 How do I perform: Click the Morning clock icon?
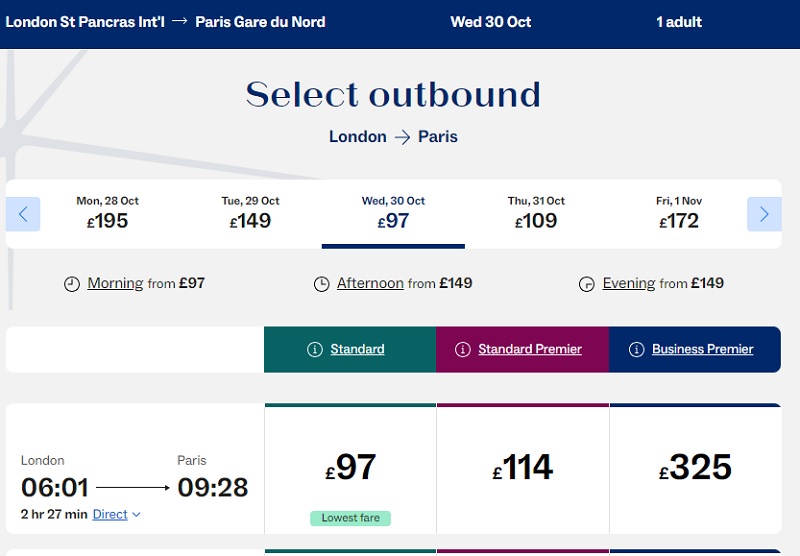(x=72, y=284)
